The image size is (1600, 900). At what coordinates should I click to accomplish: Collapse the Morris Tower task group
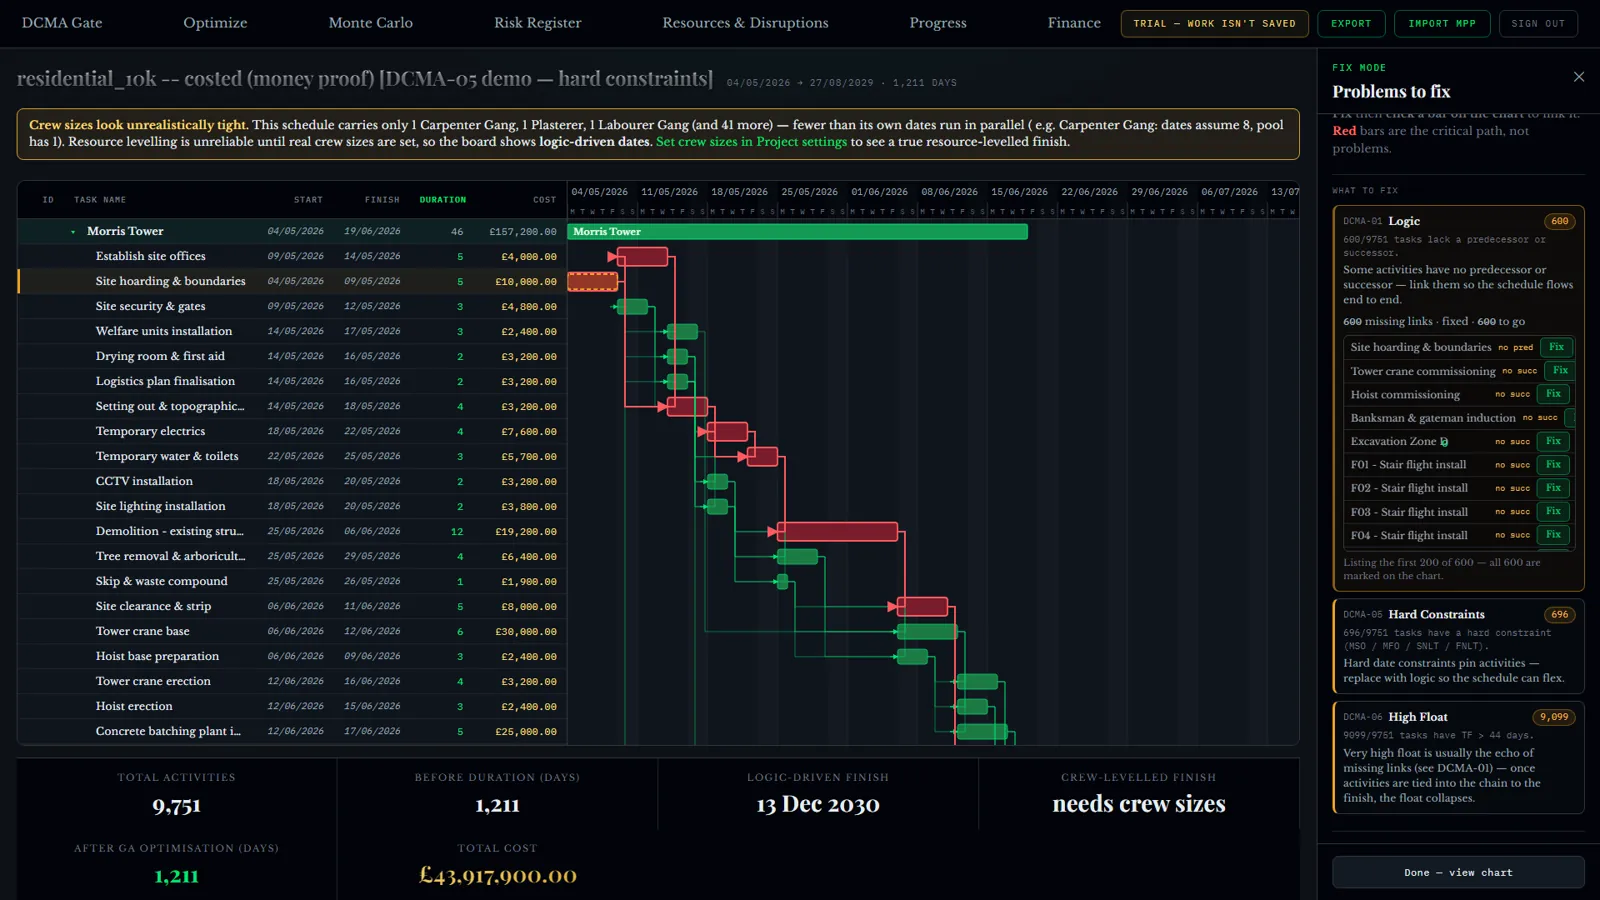(x=73, y=232)
